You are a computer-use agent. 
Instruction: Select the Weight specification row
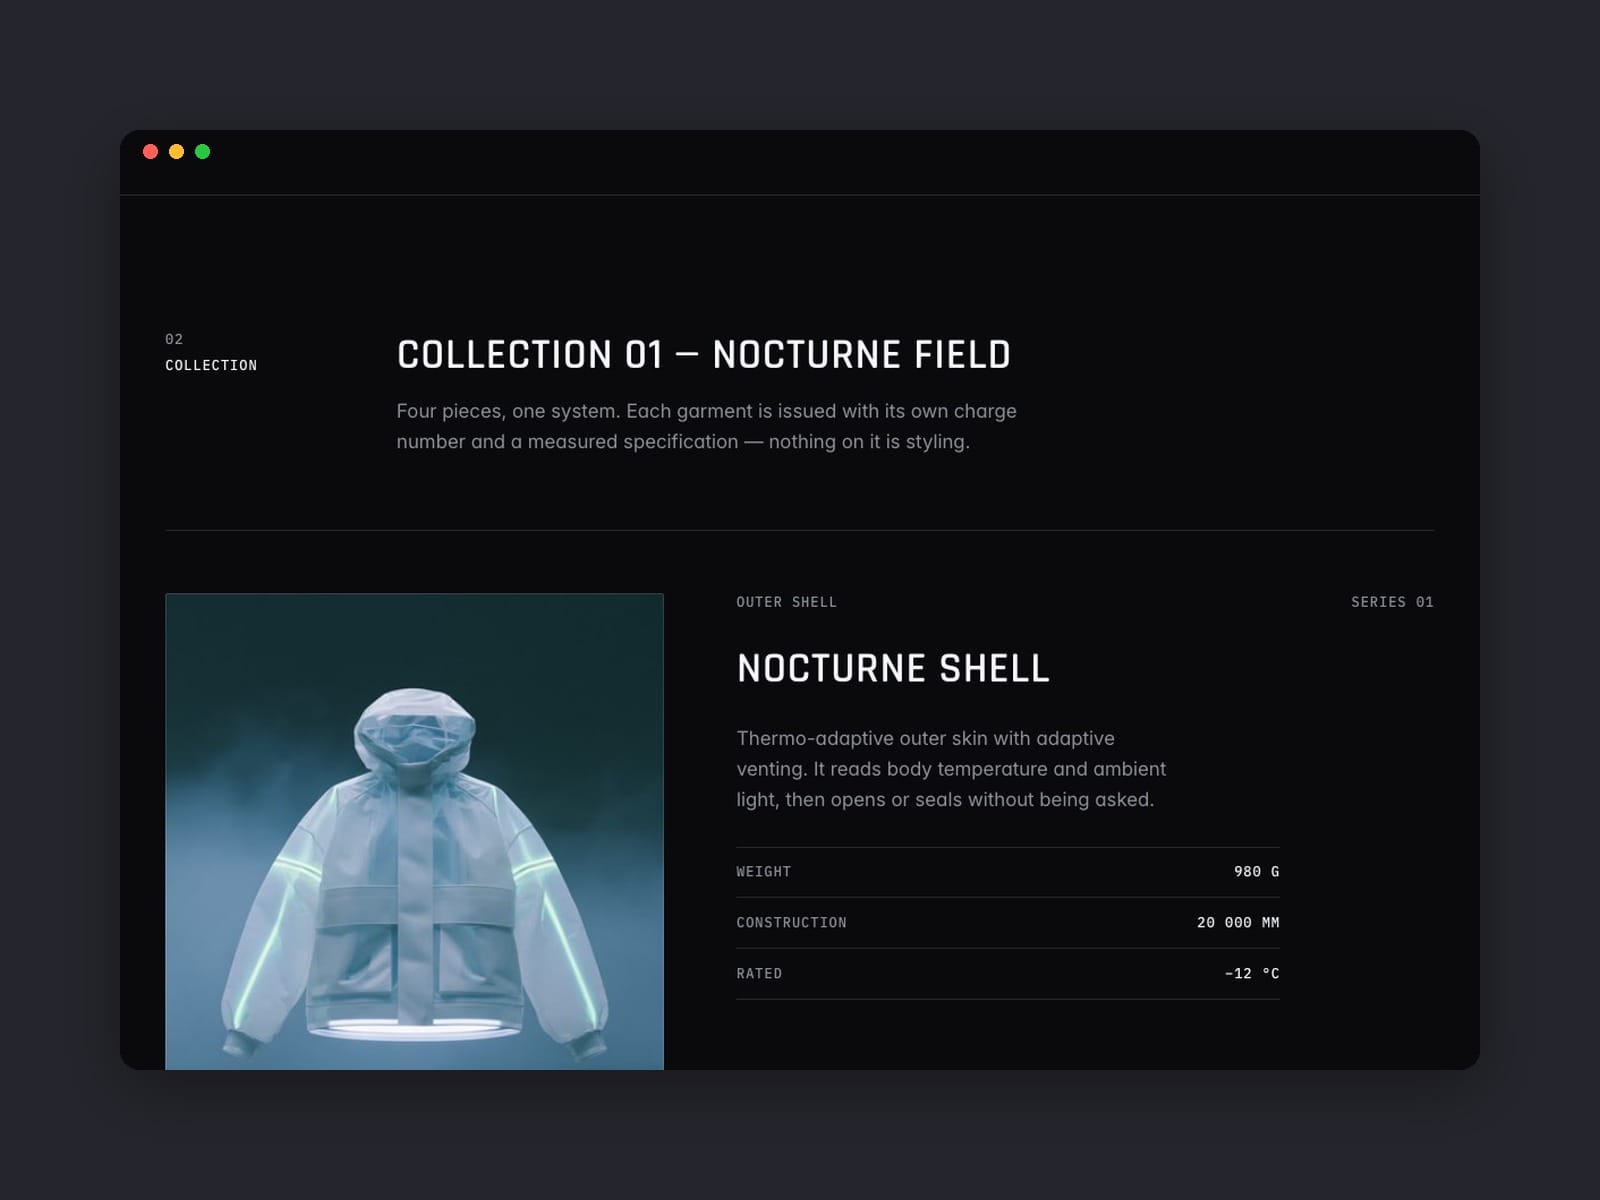1008,872
